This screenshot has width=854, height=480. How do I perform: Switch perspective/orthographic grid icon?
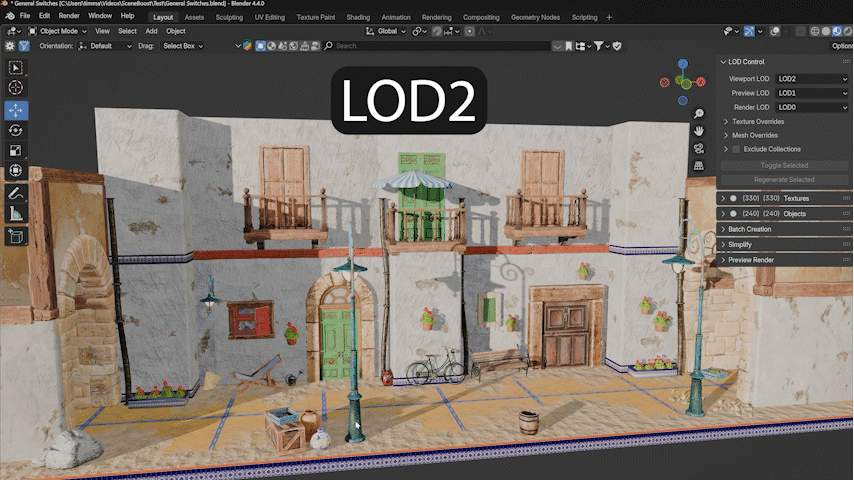click(699, 165)
